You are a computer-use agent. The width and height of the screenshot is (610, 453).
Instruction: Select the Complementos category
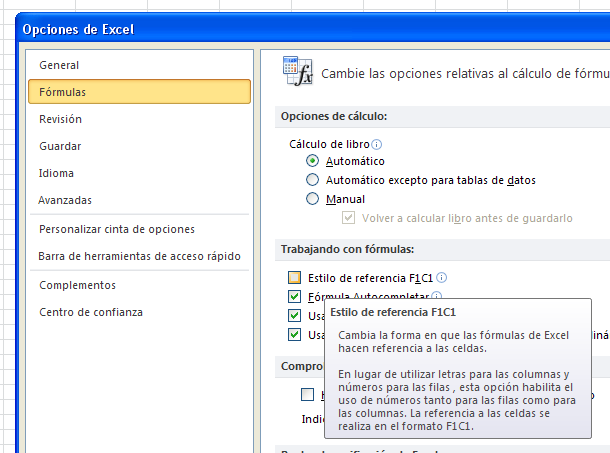[x=139, y=285]
